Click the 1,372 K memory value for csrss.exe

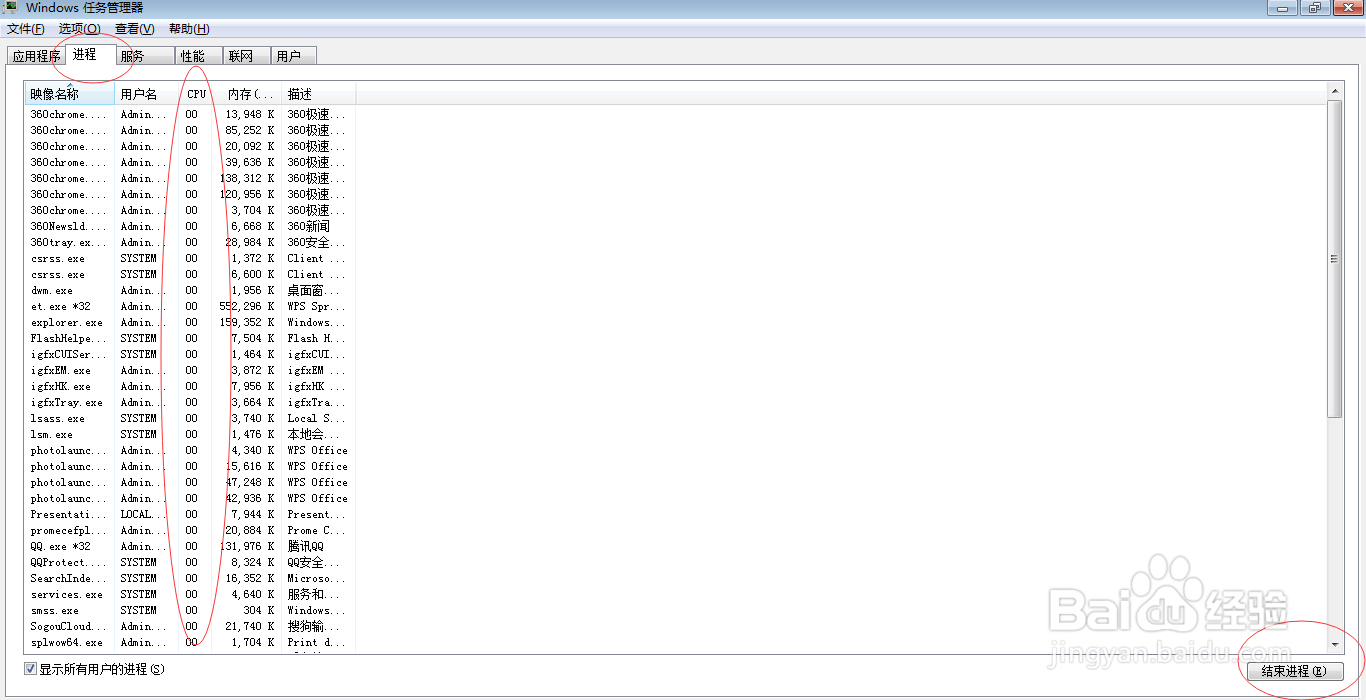[254, 258]
